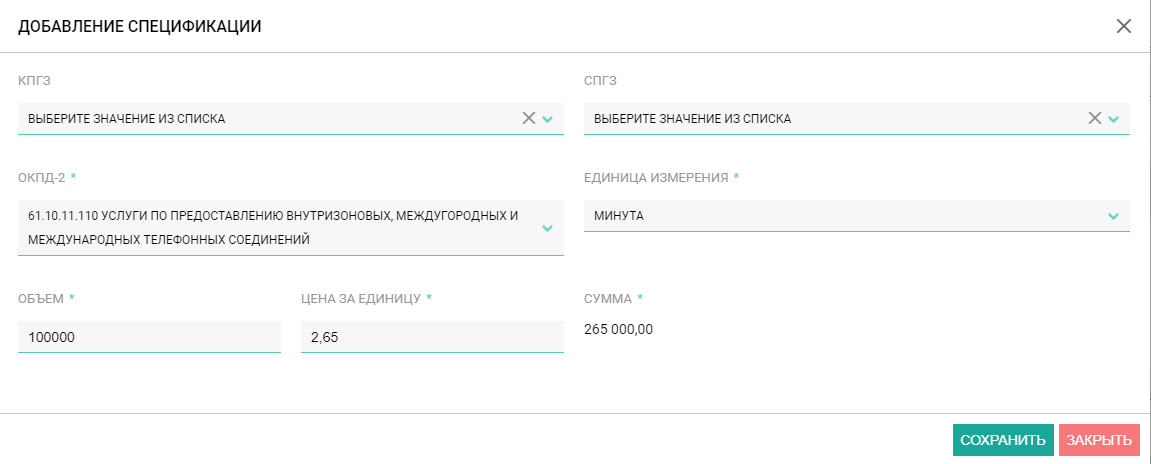The height and width of the screenshot is (464, 1151).
Task: Click the Сумма value 265 000,00
Action: (x=618, y=329)
